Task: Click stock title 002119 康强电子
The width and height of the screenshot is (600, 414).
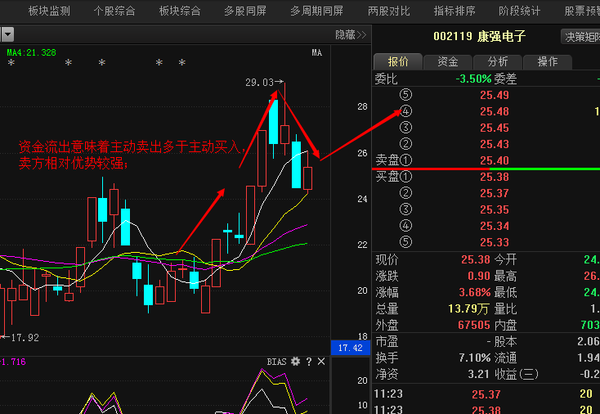Action: point(480,36)
